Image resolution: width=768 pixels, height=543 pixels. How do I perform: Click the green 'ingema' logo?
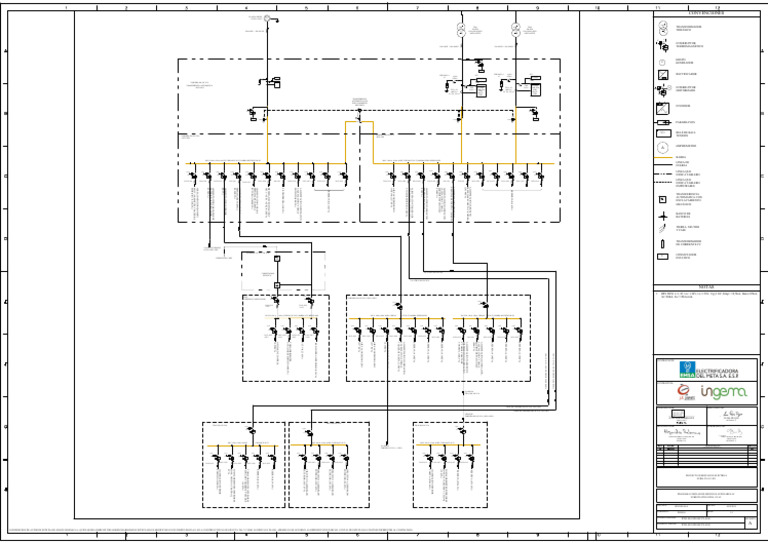[x=723, y=392]
